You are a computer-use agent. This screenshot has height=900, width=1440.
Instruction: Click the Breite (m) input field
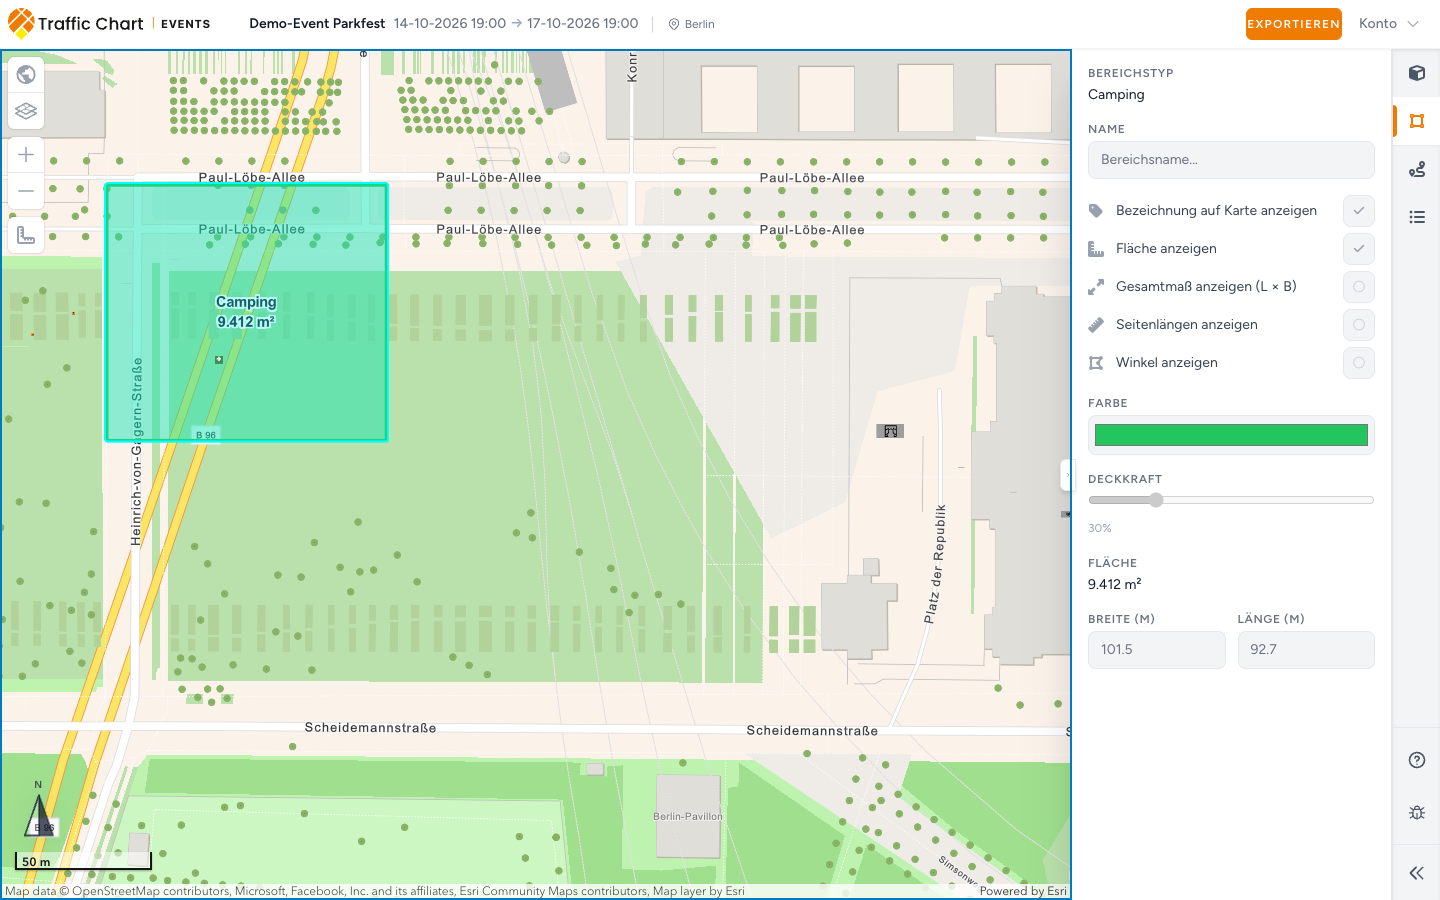coord(1157,650)
